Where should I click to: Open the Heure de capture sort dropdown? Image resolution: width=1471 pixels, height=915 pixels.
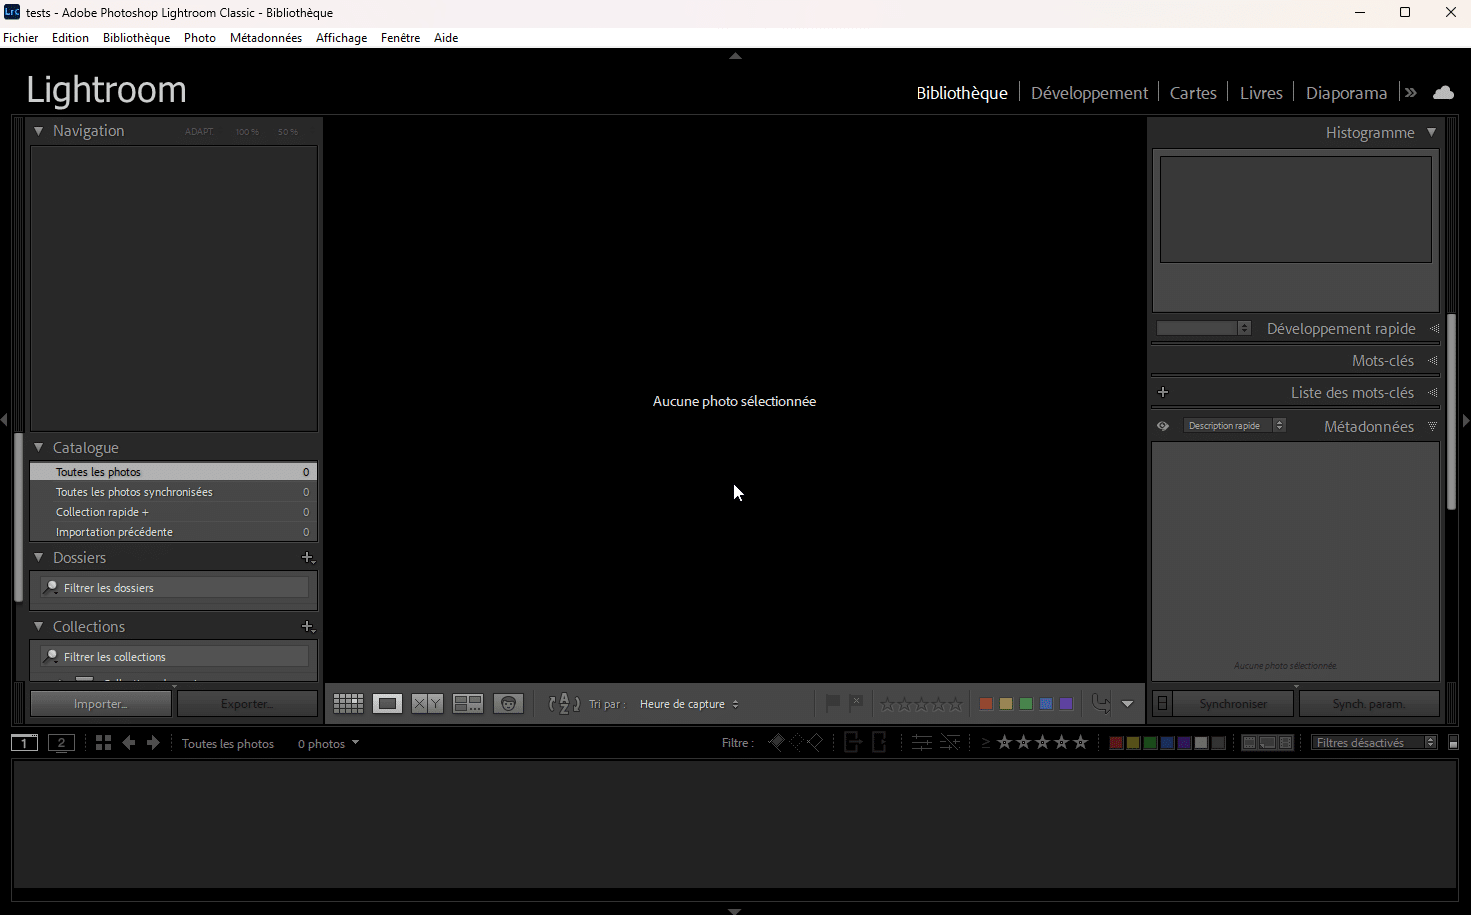point(689,704)
